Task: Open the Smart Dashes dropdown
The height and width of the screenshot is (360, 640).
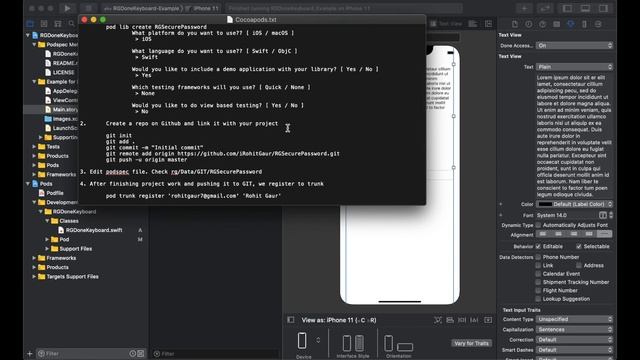Action: (575, 350)
